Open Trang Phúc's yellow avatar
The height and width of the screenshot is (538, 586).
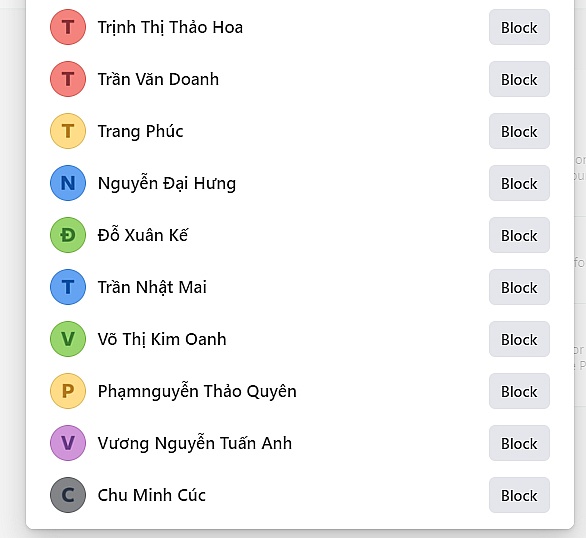pos(68,131)
